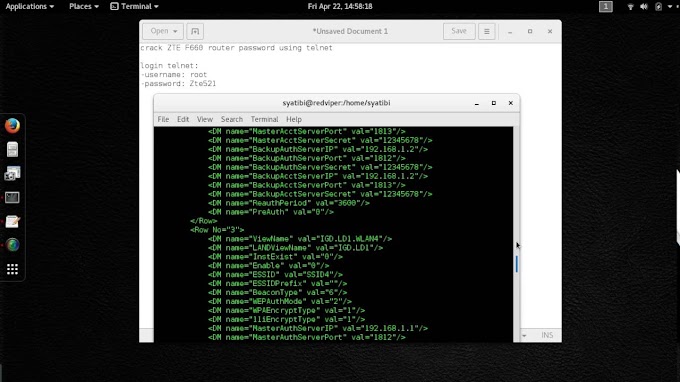680x382 pixels.
Task: Open the Terminal menu in the terminal menubar
Action: point(265,119)
